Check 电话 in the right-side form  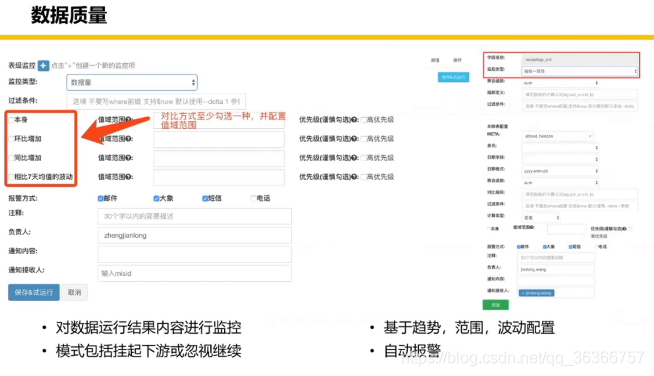[x=596, y=247]
